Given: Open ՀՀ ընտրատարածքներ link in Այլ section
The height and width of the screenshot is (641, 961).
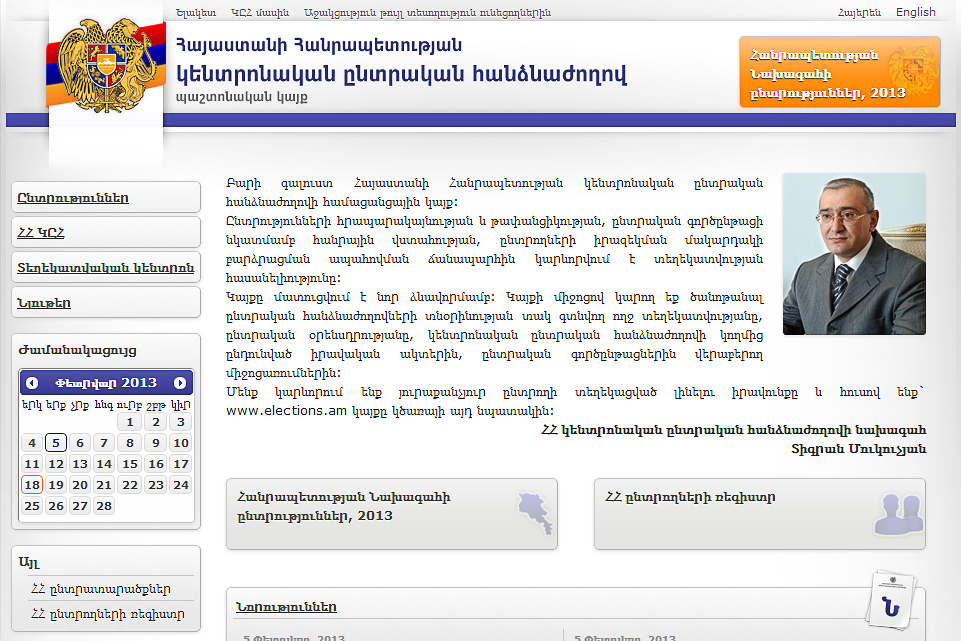Looking at the screenshot, I should coord(100,589).
